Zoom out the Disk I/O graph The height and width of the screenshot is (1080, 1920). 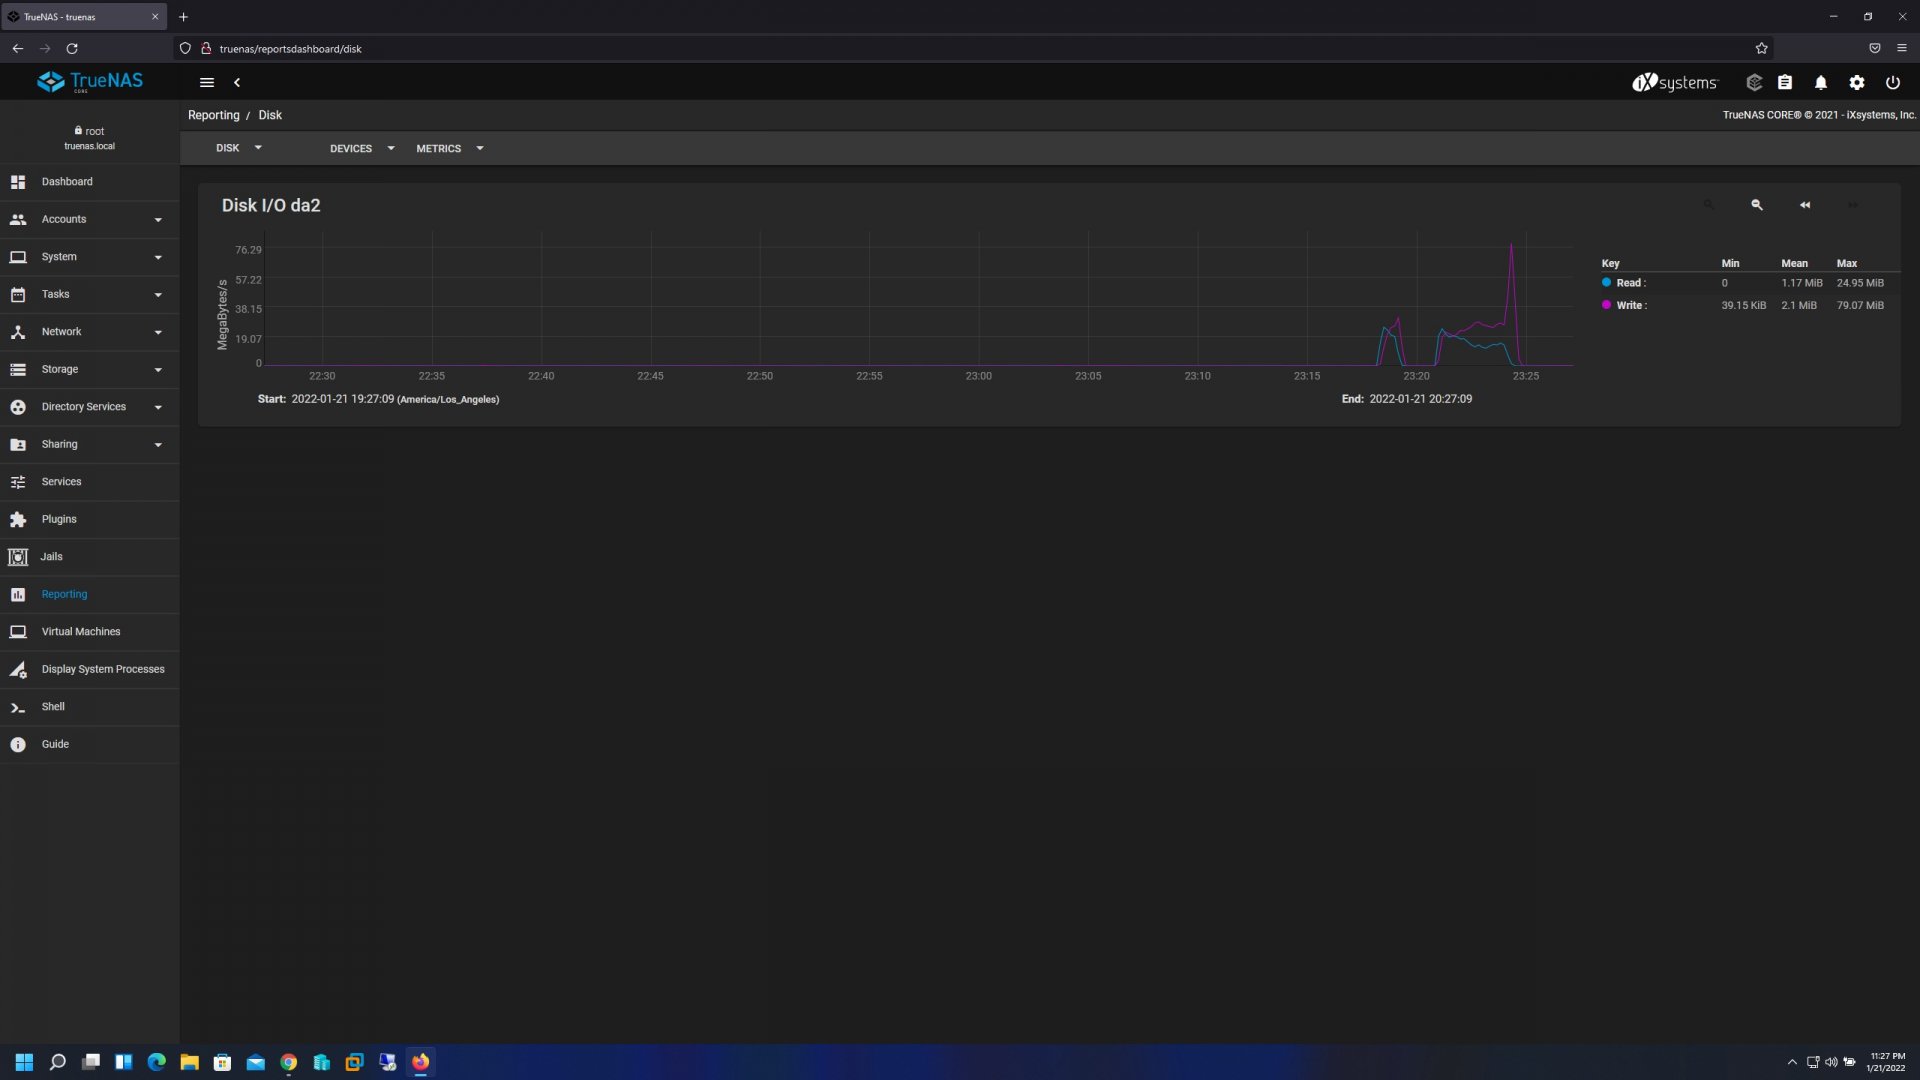tap(1756, 205)
